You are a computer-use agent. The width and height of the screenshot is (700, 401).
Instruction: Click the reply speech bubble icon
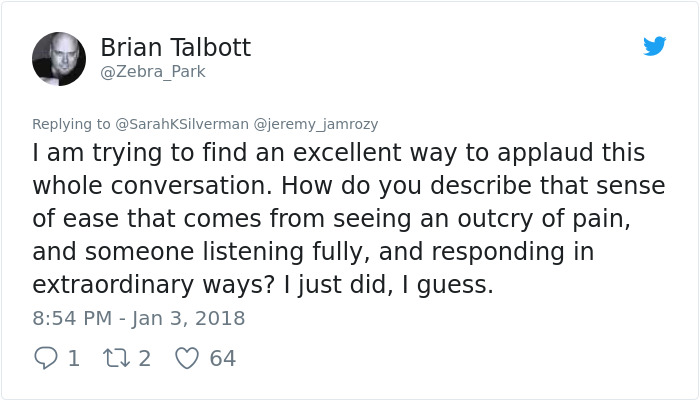[x=46, y=358]
